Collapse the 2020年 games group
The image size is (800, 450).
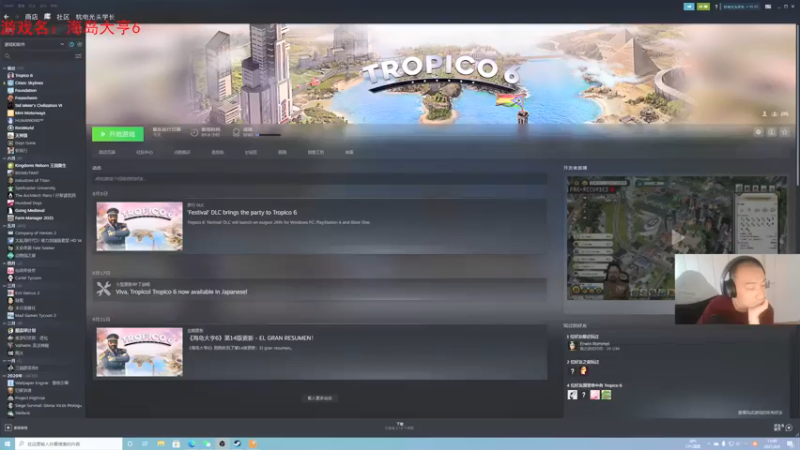[5, 376]
